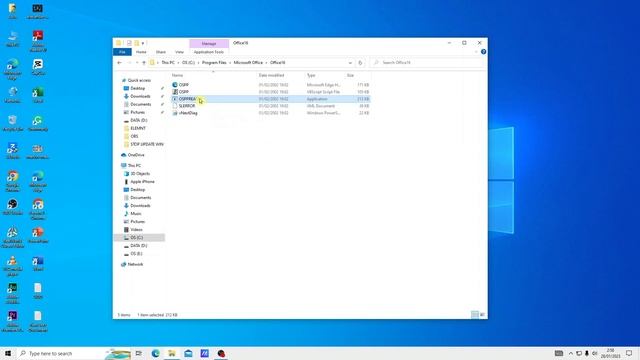This screenshot has width=640, height=360.
Task: Open the Google Chrome desktop shortcut
Action: coord(13,181)
